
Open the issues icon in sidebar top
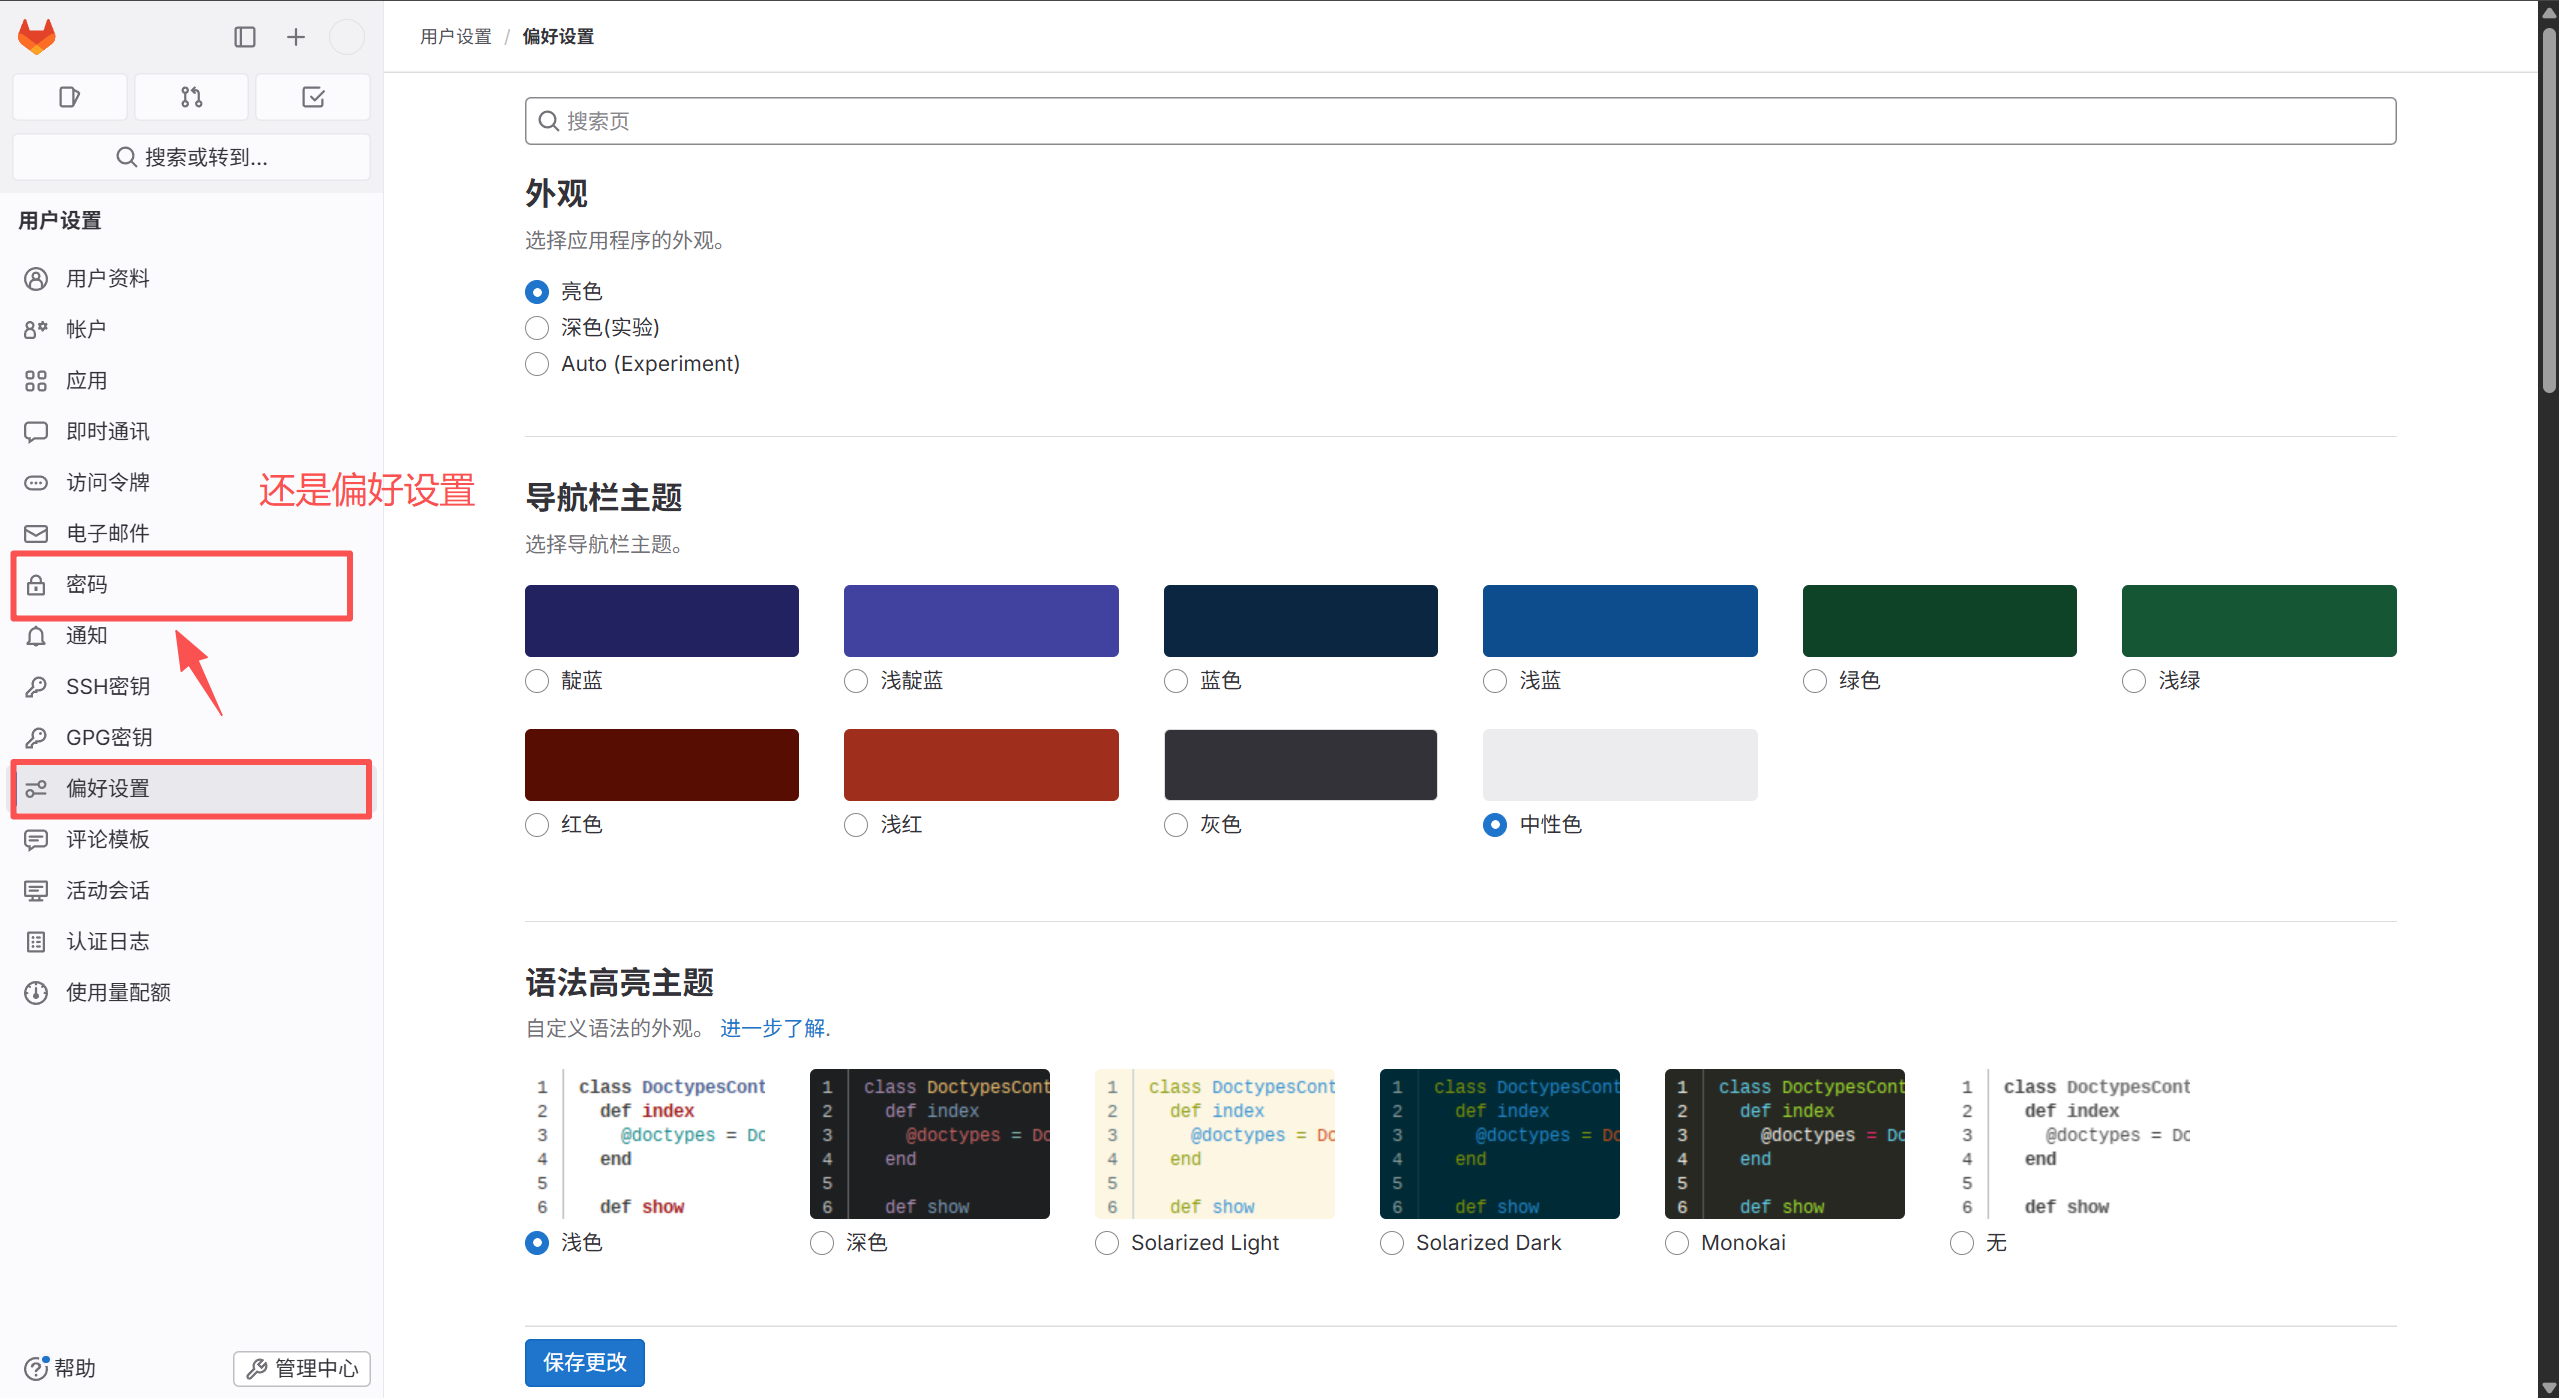click(x=69, y=97)
